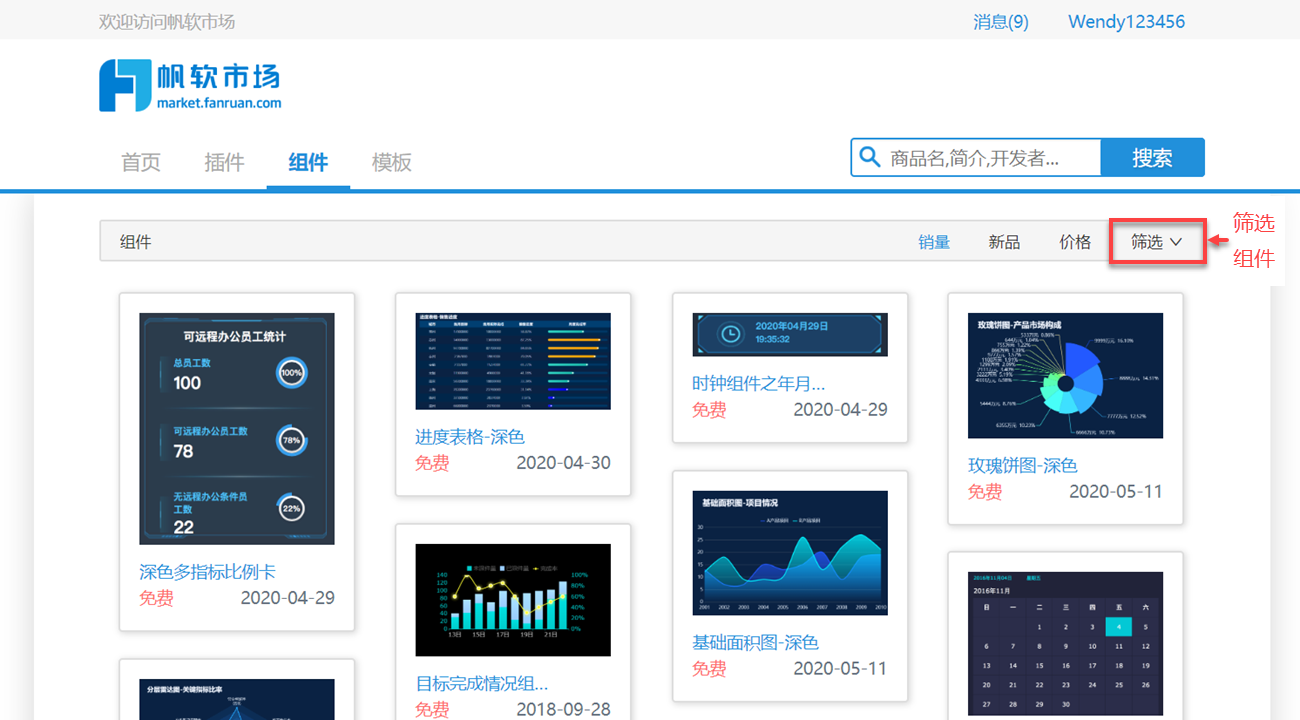The height and width of the screenshot is (720, 1300).
Task: Click the 玫瑰饼图-深色 title link
Action: point(1022,465)
